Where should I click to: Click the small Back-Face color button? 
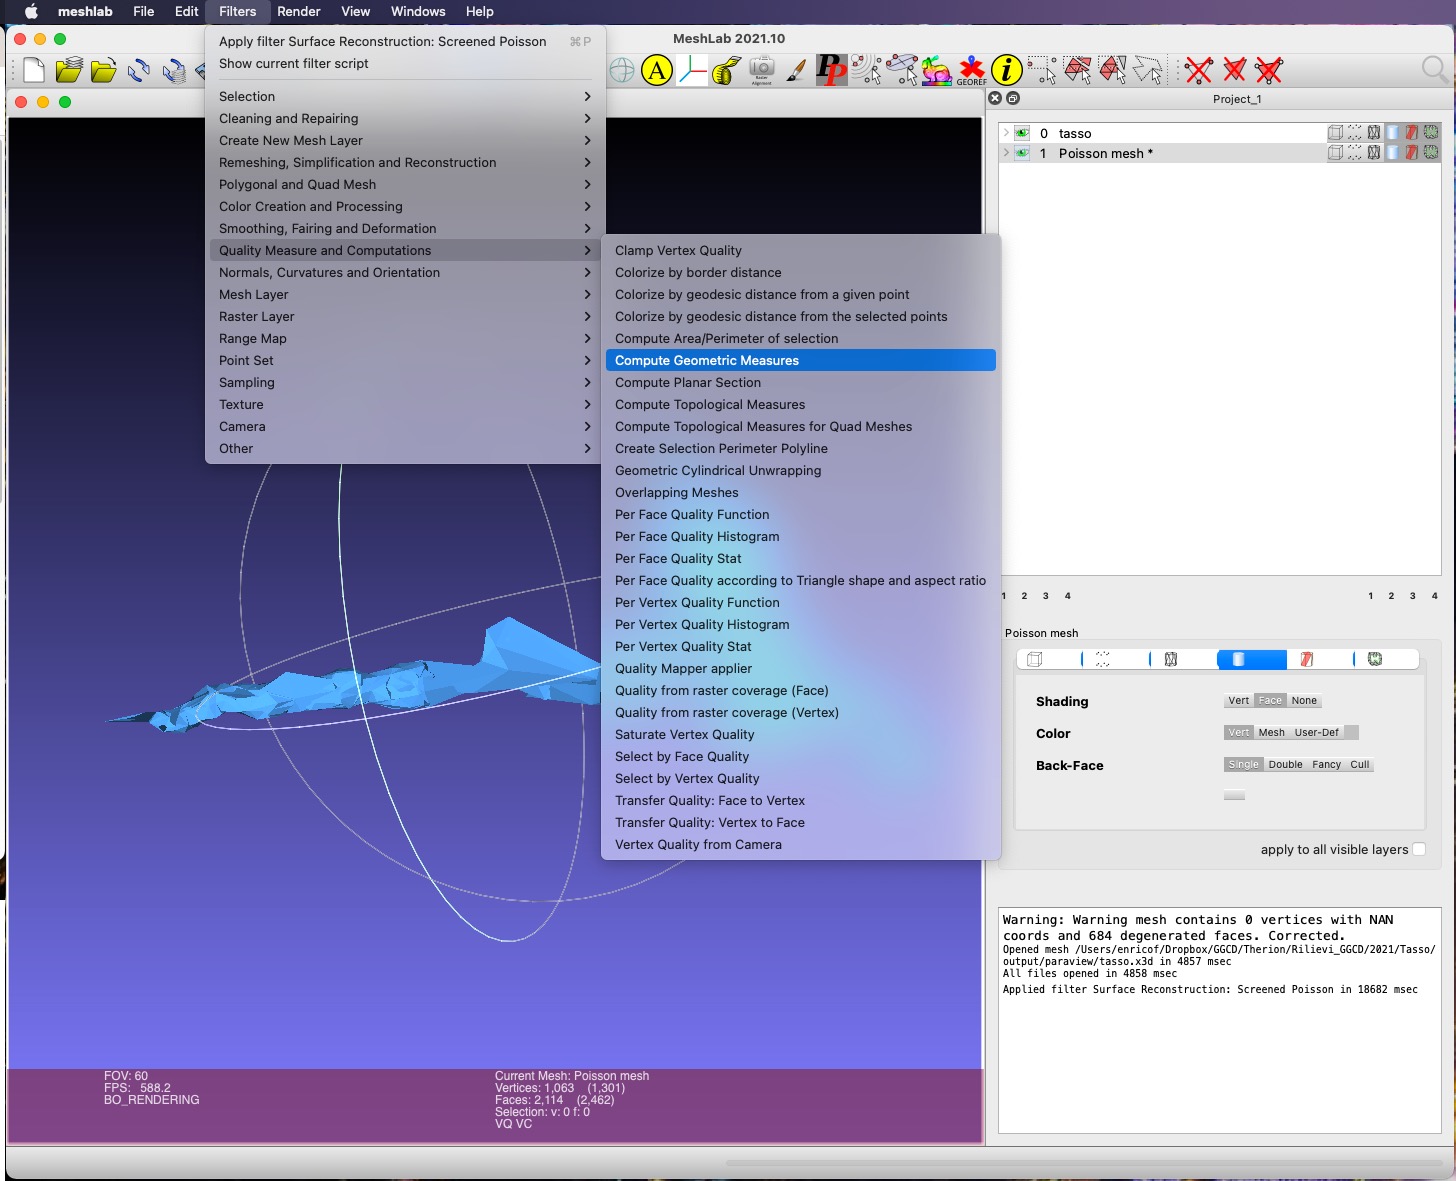coord(1235,796)
